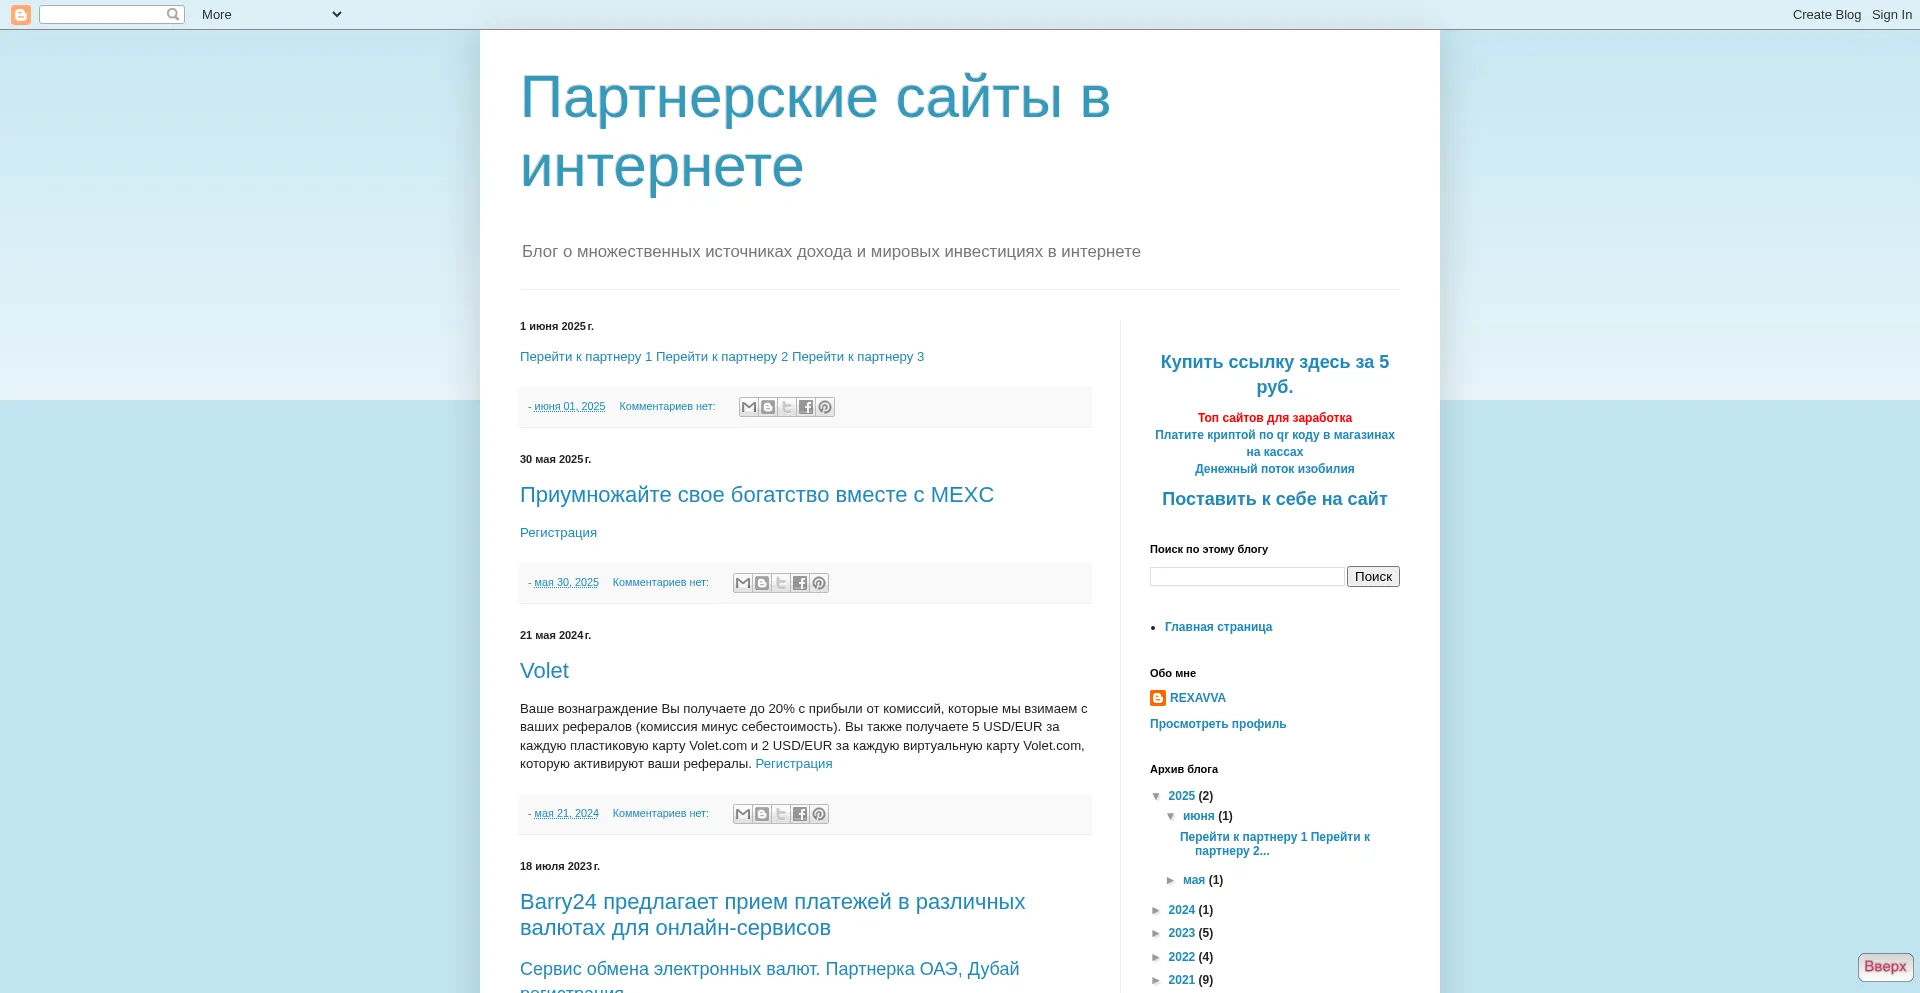The image size is (1920, 993).
Task: Pin the MEXC post to Pinterest
Action: pyautogui.click(x=819, y=583)
